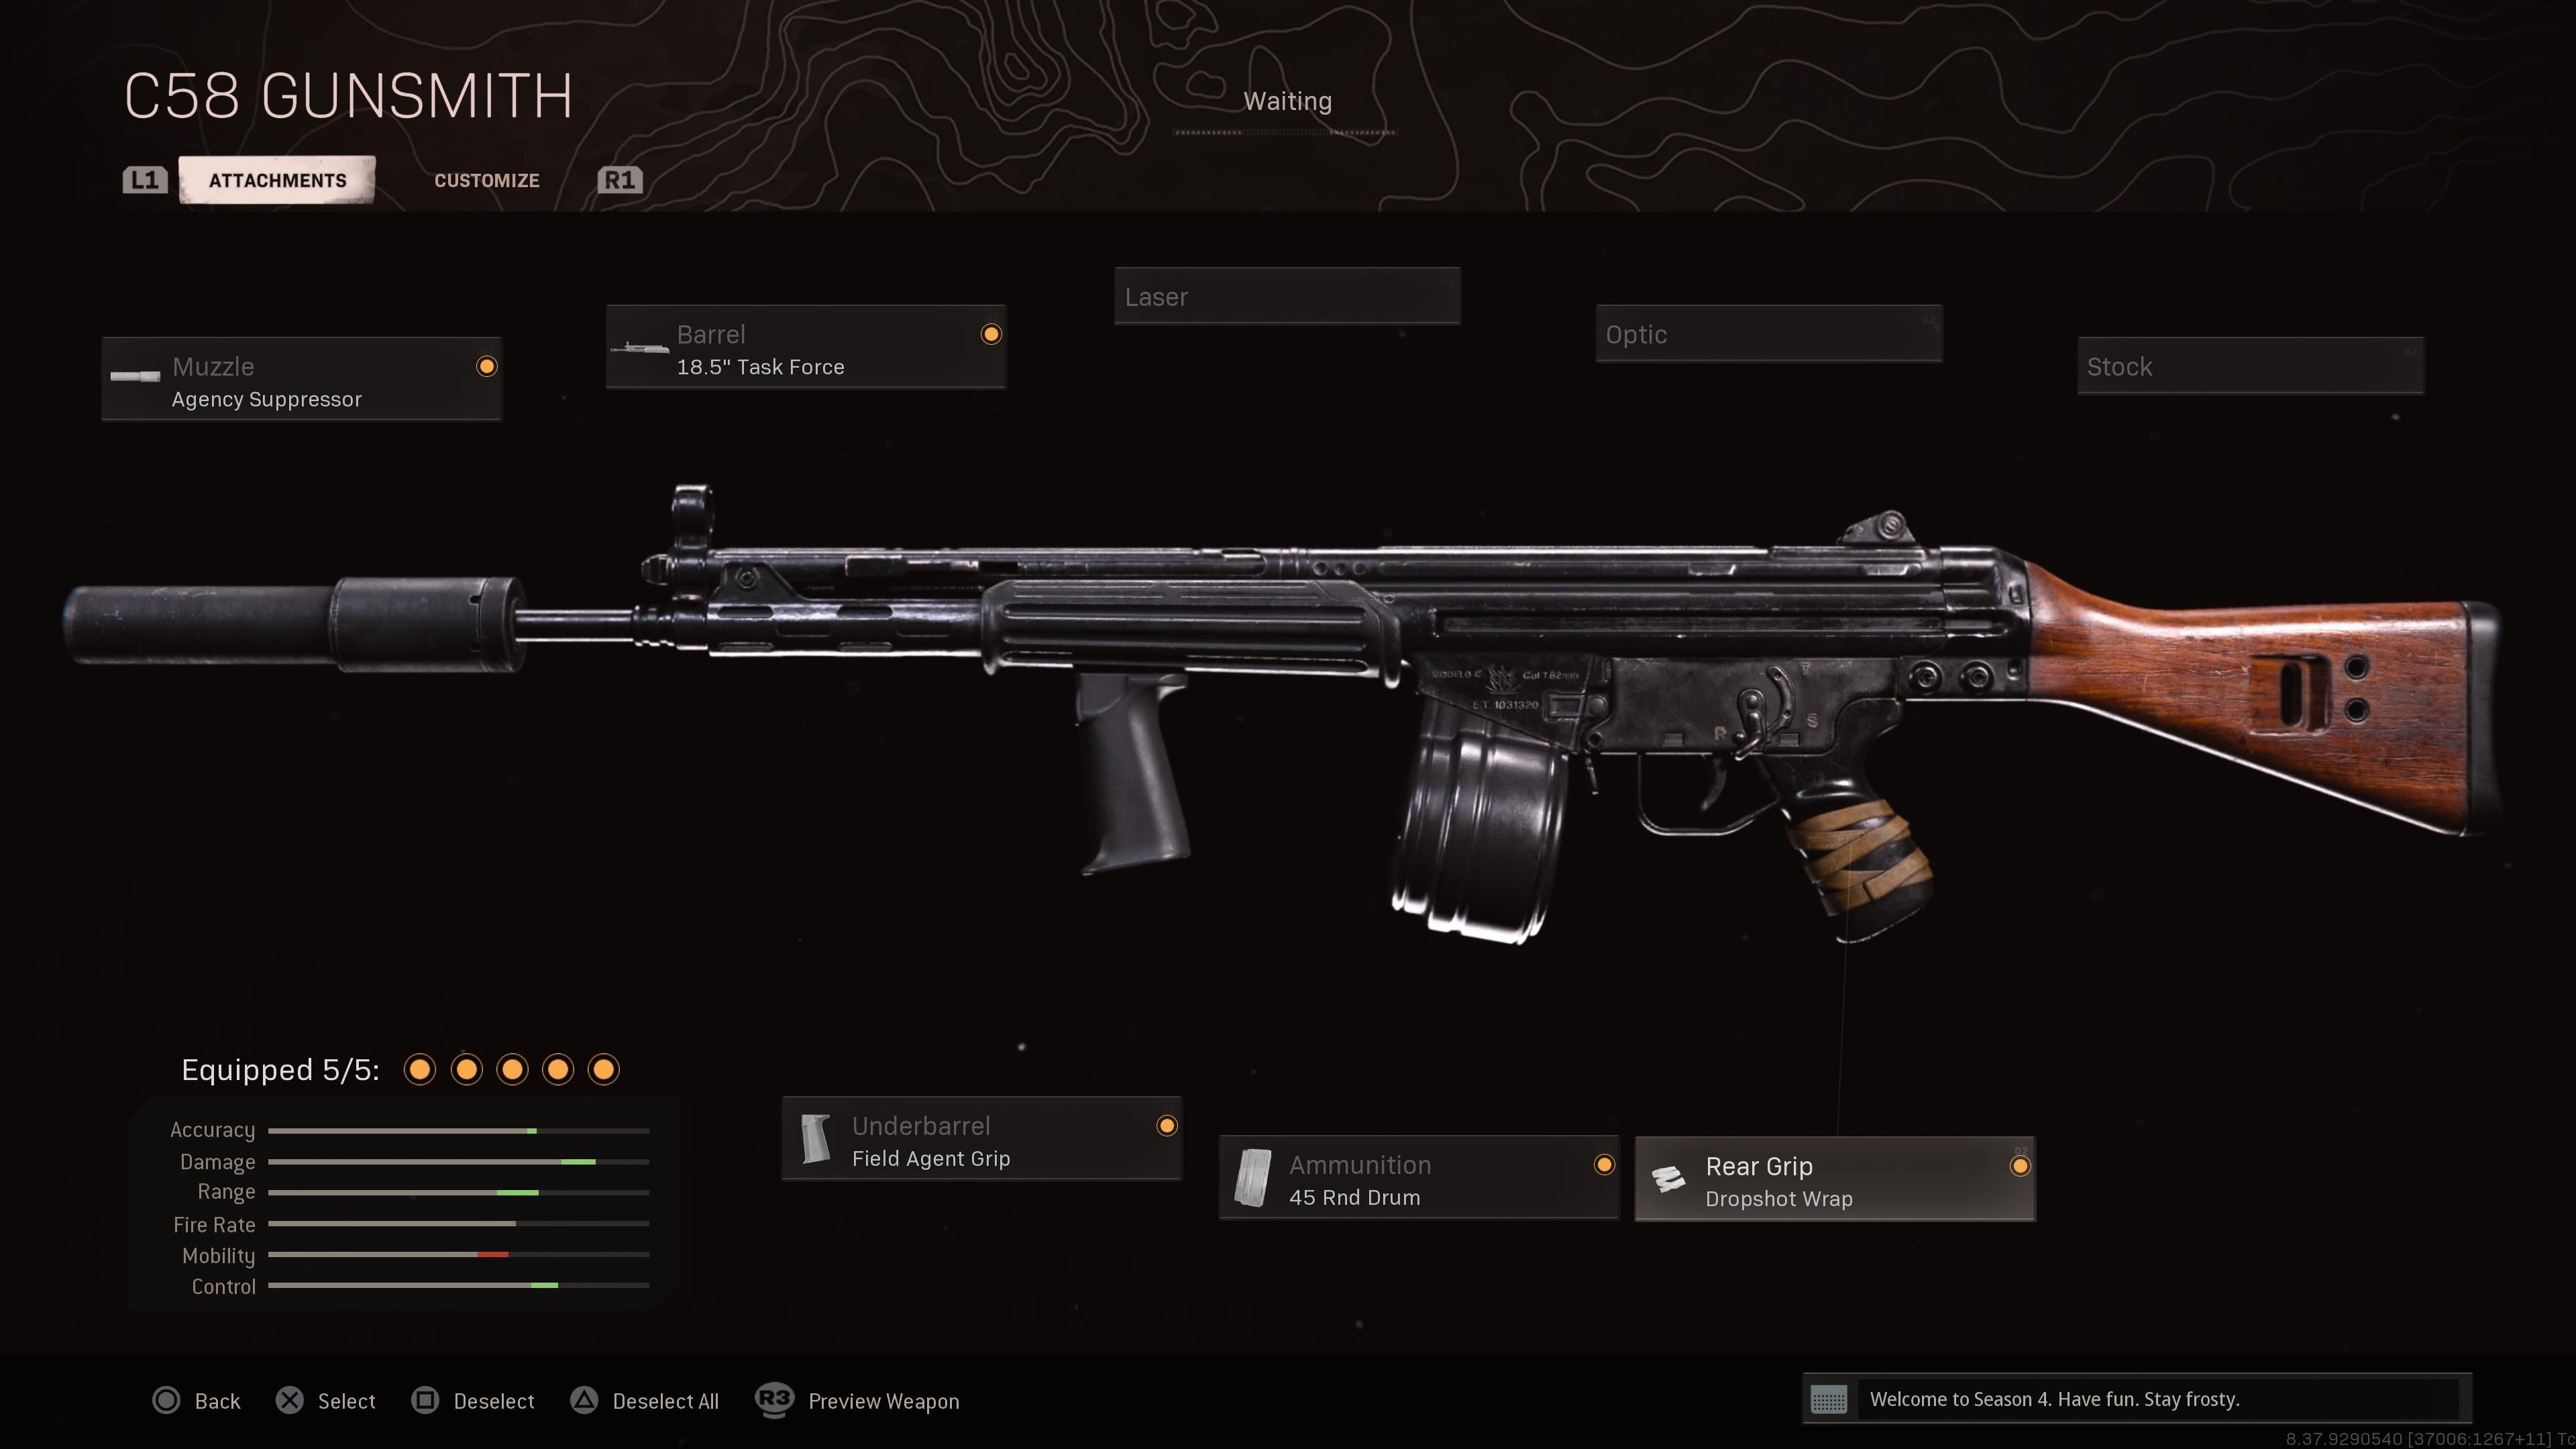Open the empty Stock attachment slot

(x=2250, y=366)
